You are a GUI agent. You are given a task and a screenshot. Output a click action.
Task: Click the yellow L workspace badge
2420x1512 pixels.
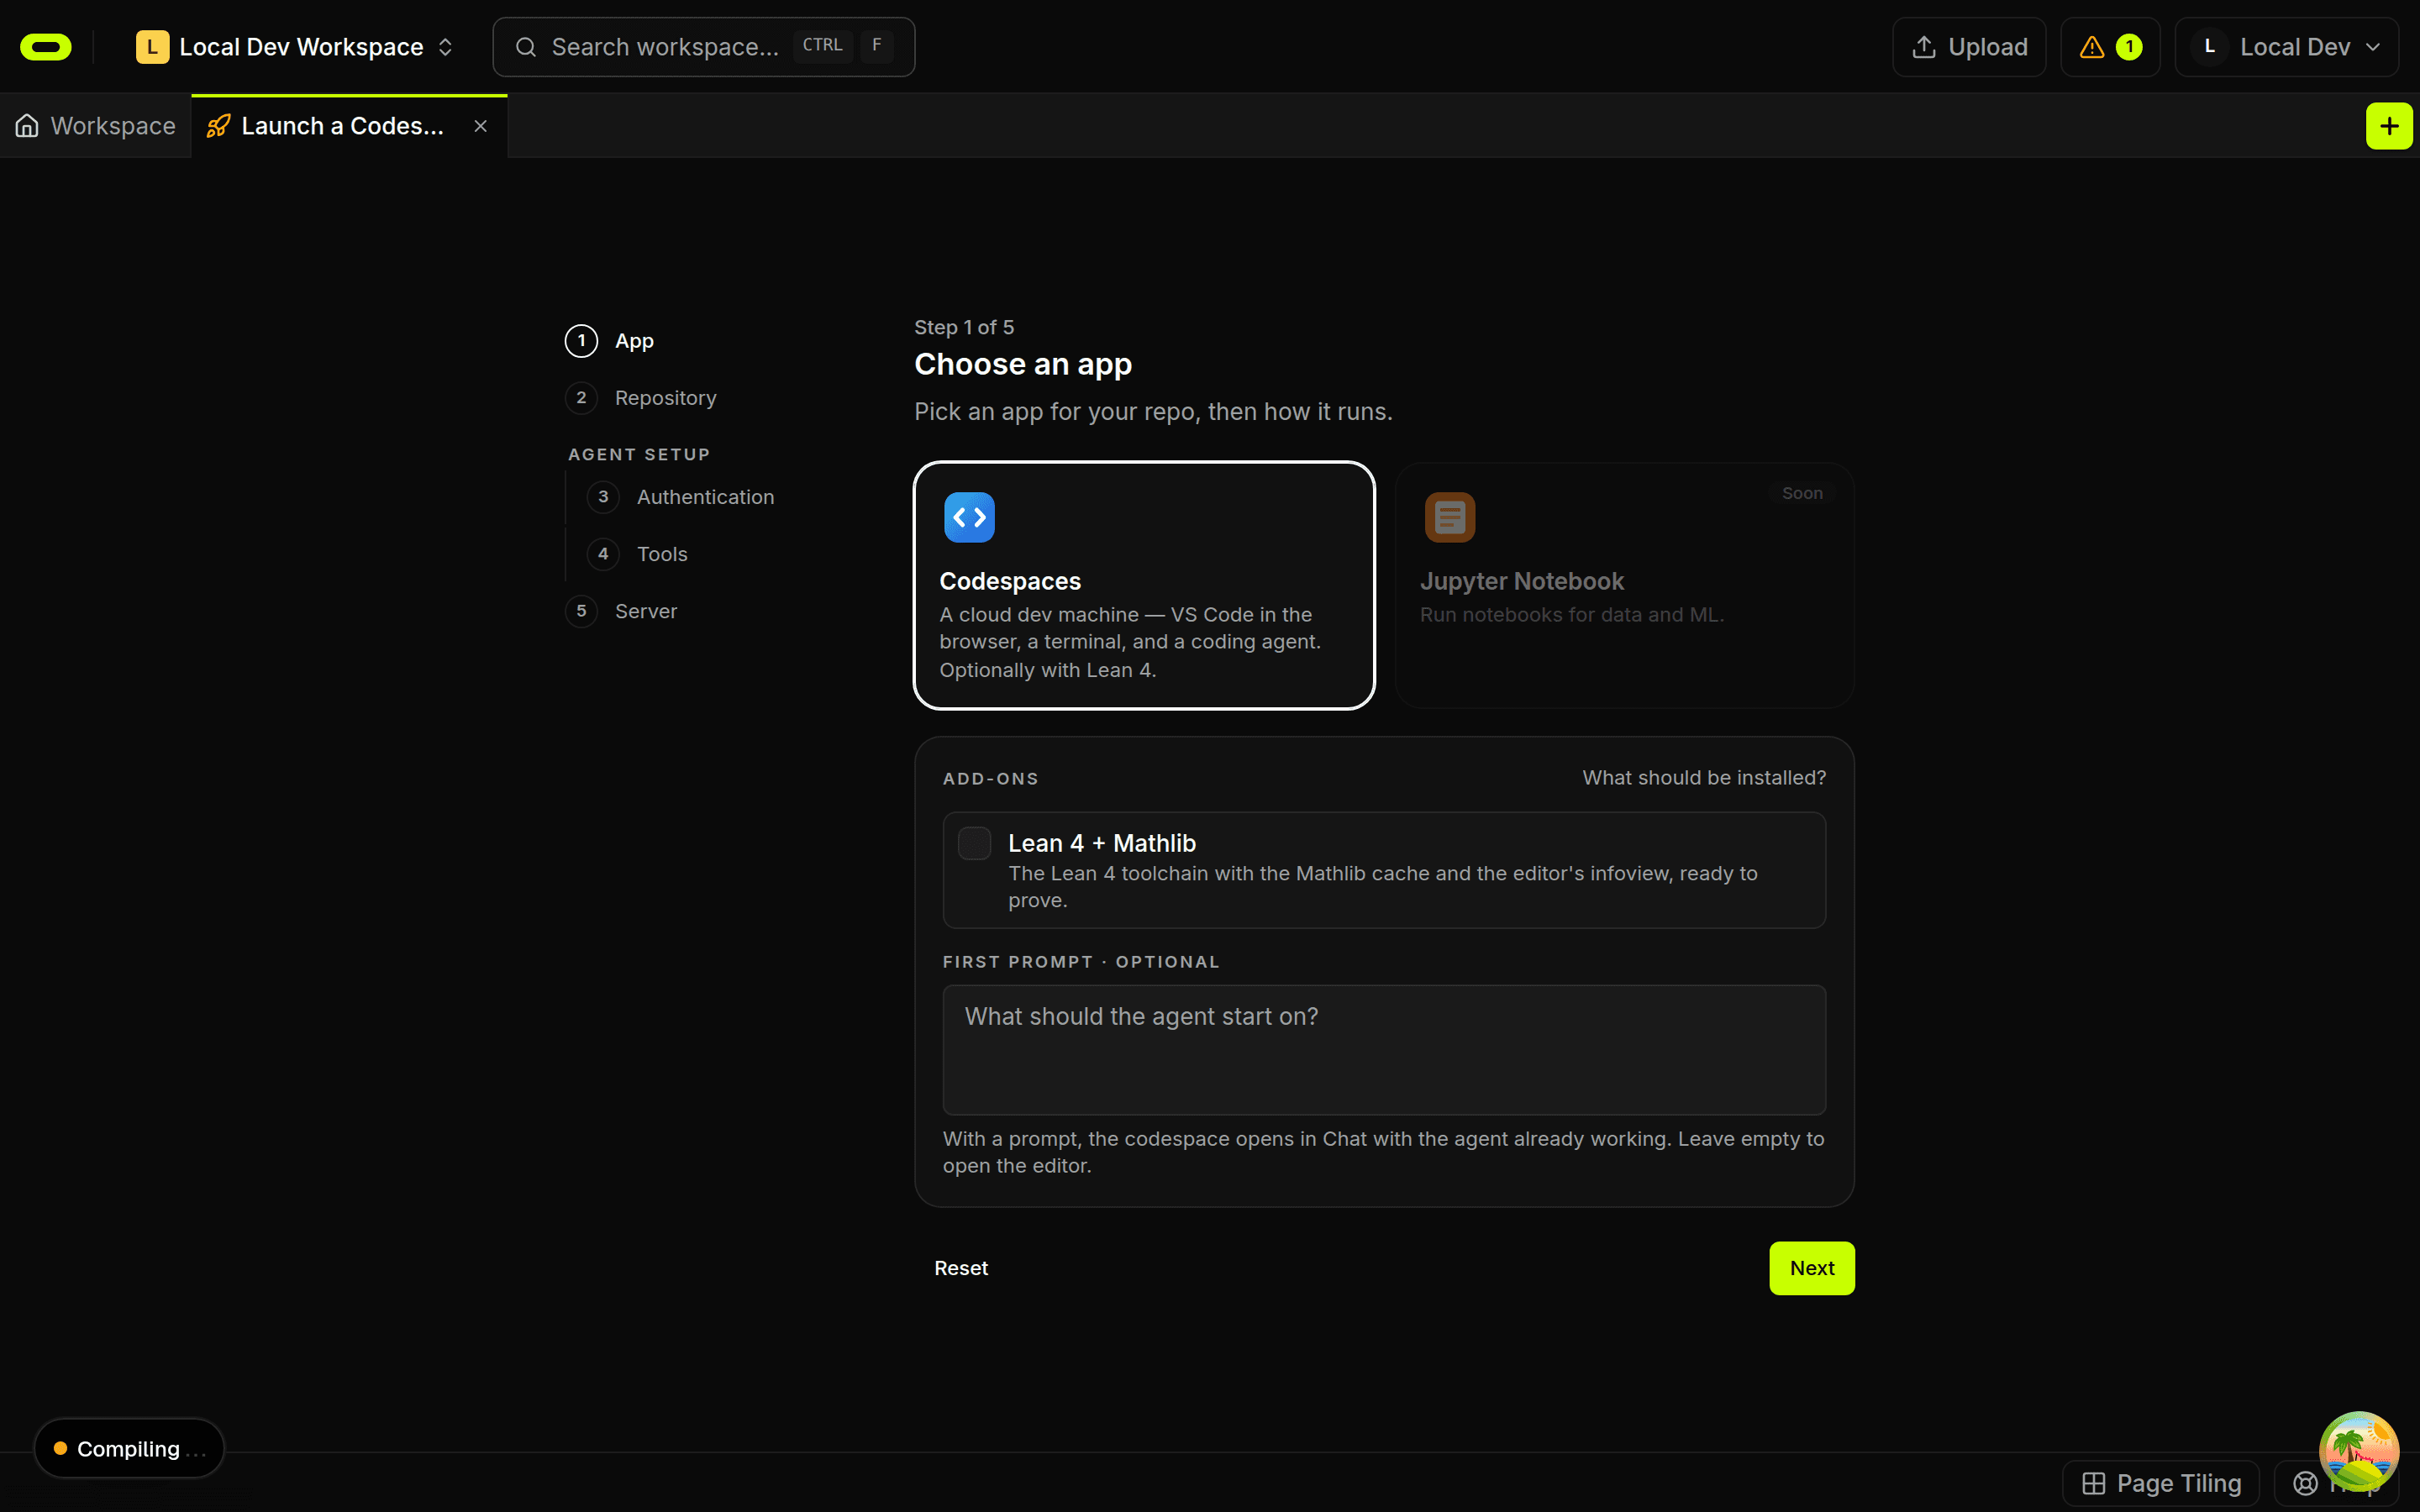click(x=152, y=47)
